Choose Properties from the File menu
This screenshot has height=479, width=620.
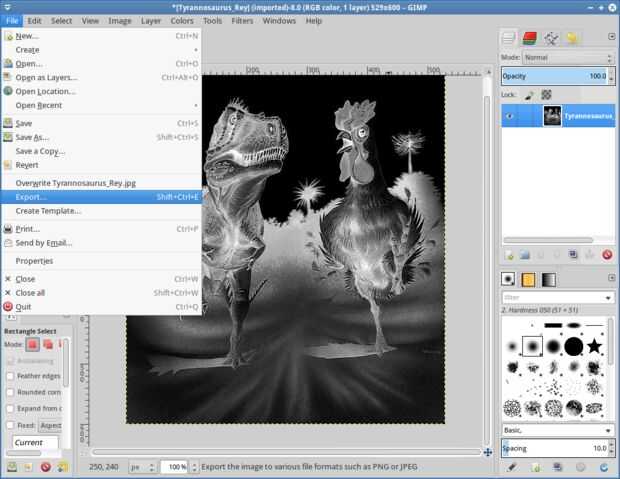click(101, 261)
